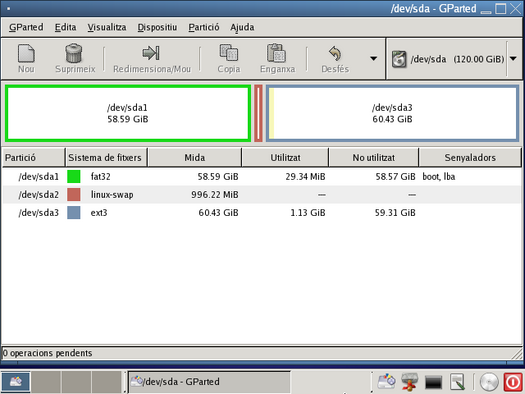Click the green fat32 color swatch

click(x=74, y=176)
